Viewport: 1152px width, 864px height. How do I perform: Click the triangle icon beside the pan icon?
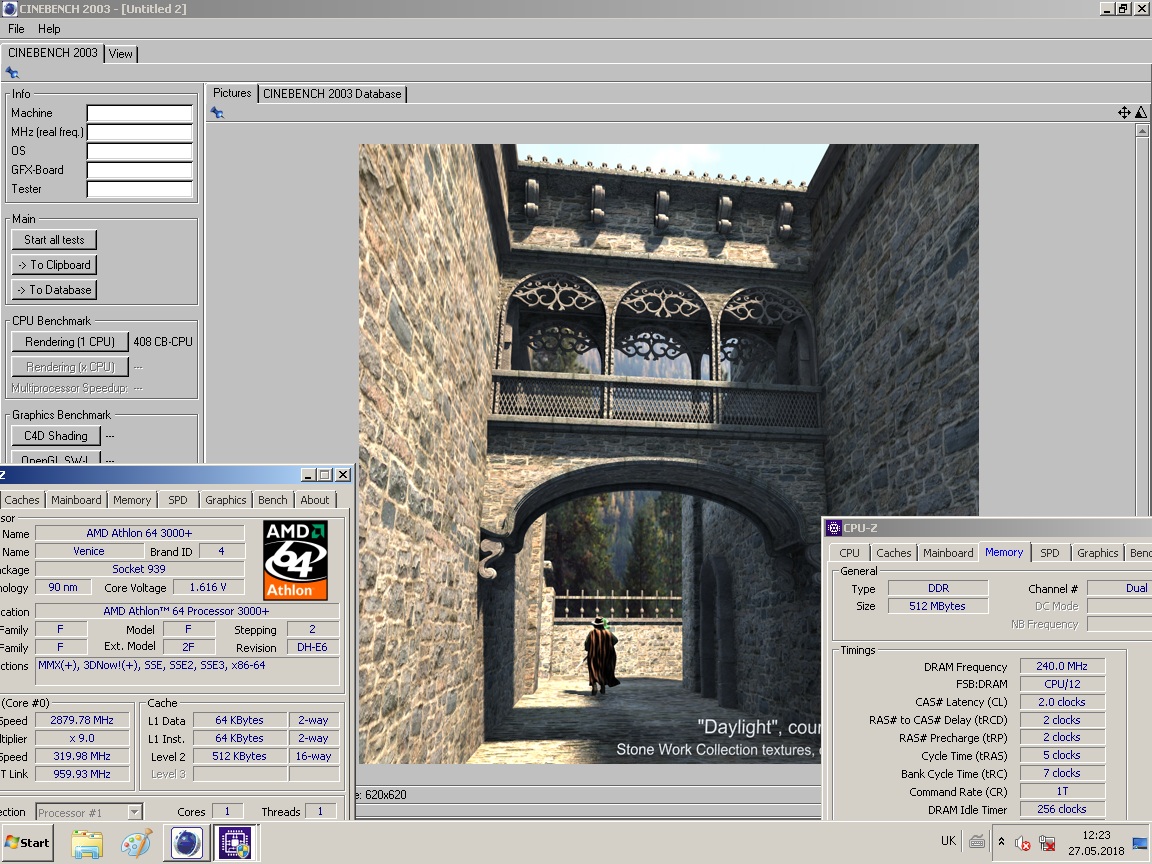[x=1140, y=112]
